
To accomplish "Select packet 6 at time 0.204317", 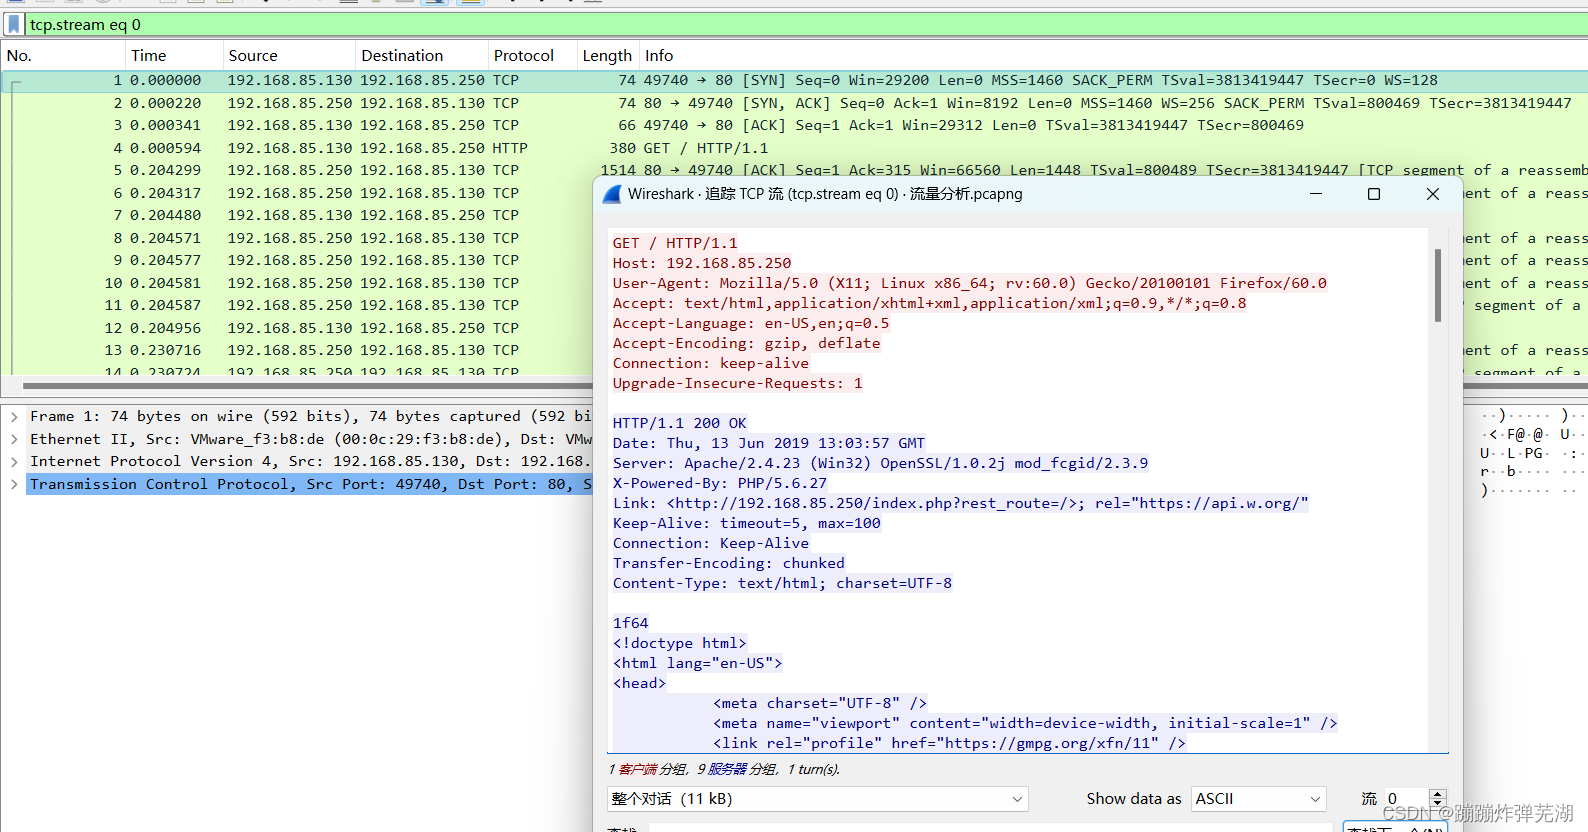I will tap(297, 193).
